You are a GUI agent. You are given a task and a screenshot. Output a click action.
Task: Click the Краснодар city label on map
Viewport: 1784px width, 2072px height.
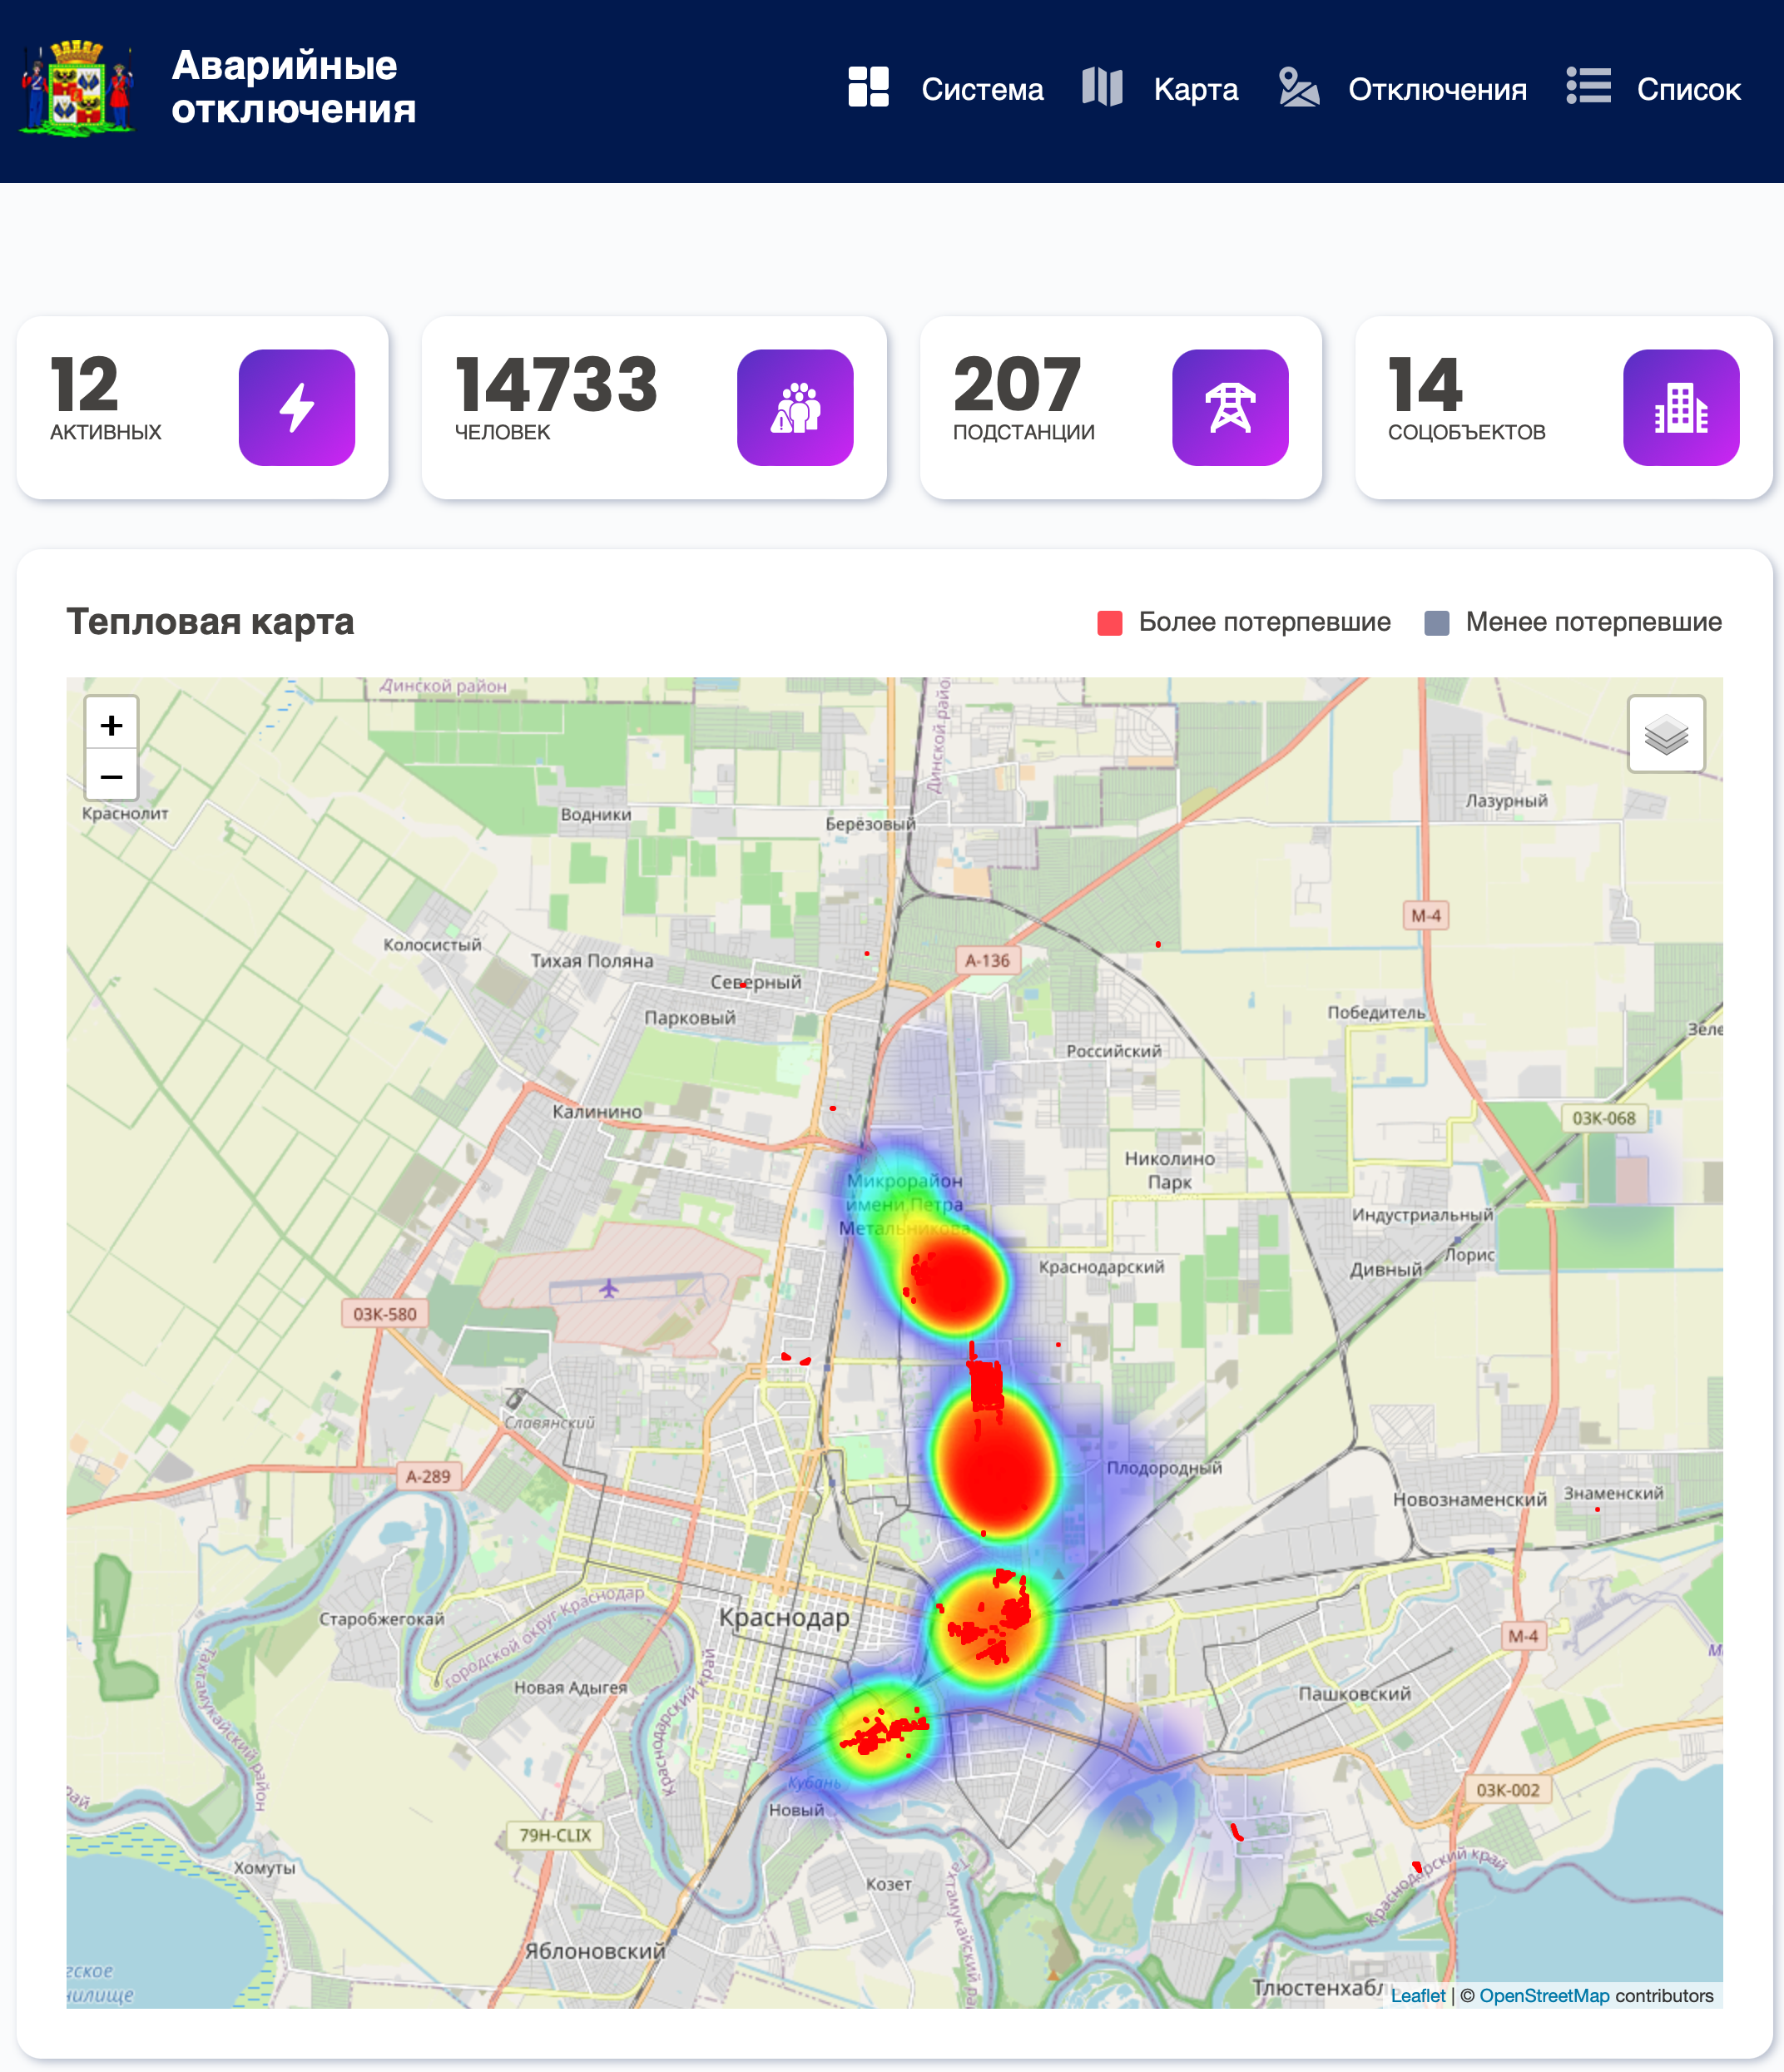click(x=784, y=1616)
